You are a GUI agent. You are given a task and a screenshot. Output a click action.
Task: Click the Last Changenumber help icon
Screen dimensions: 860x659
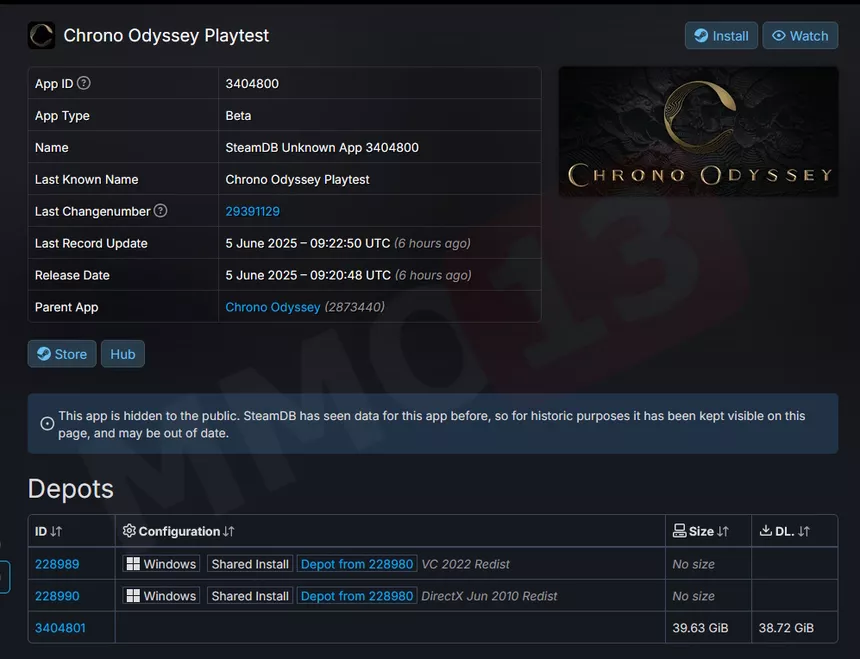pos(160,211)
